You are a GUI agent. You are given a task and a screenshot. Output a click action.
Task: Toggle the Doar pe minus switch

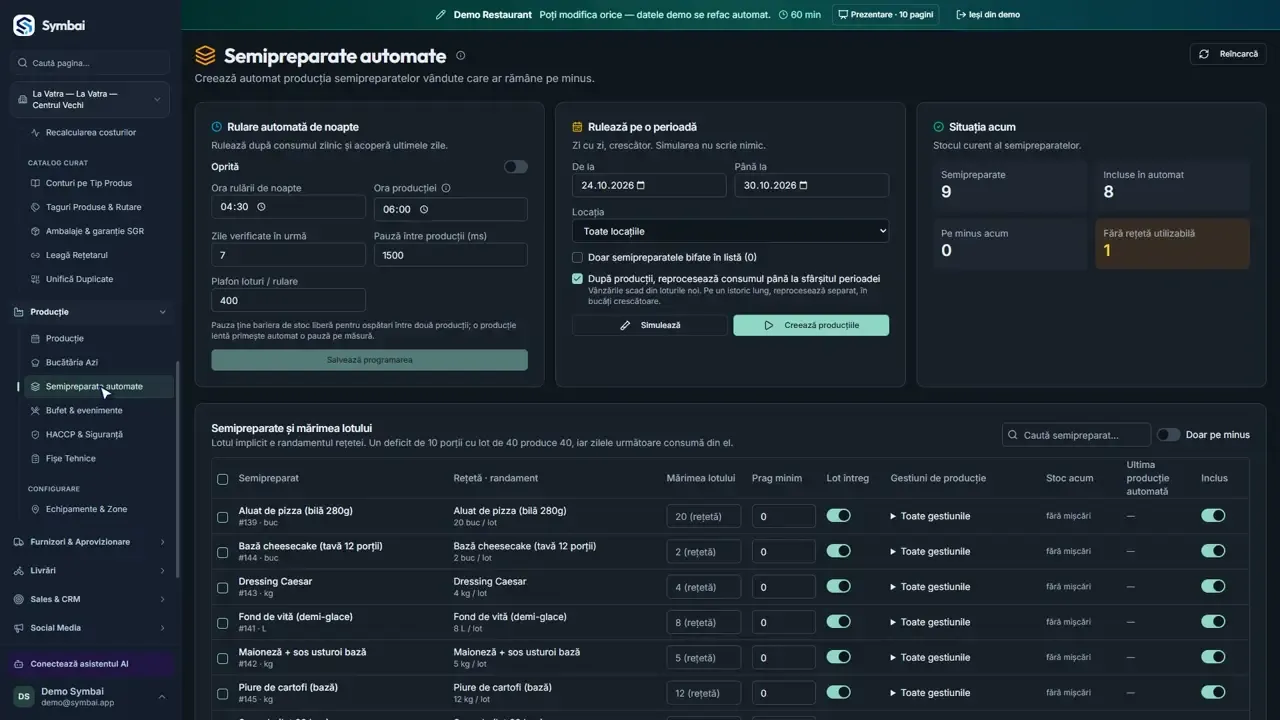click(1168, 435)
